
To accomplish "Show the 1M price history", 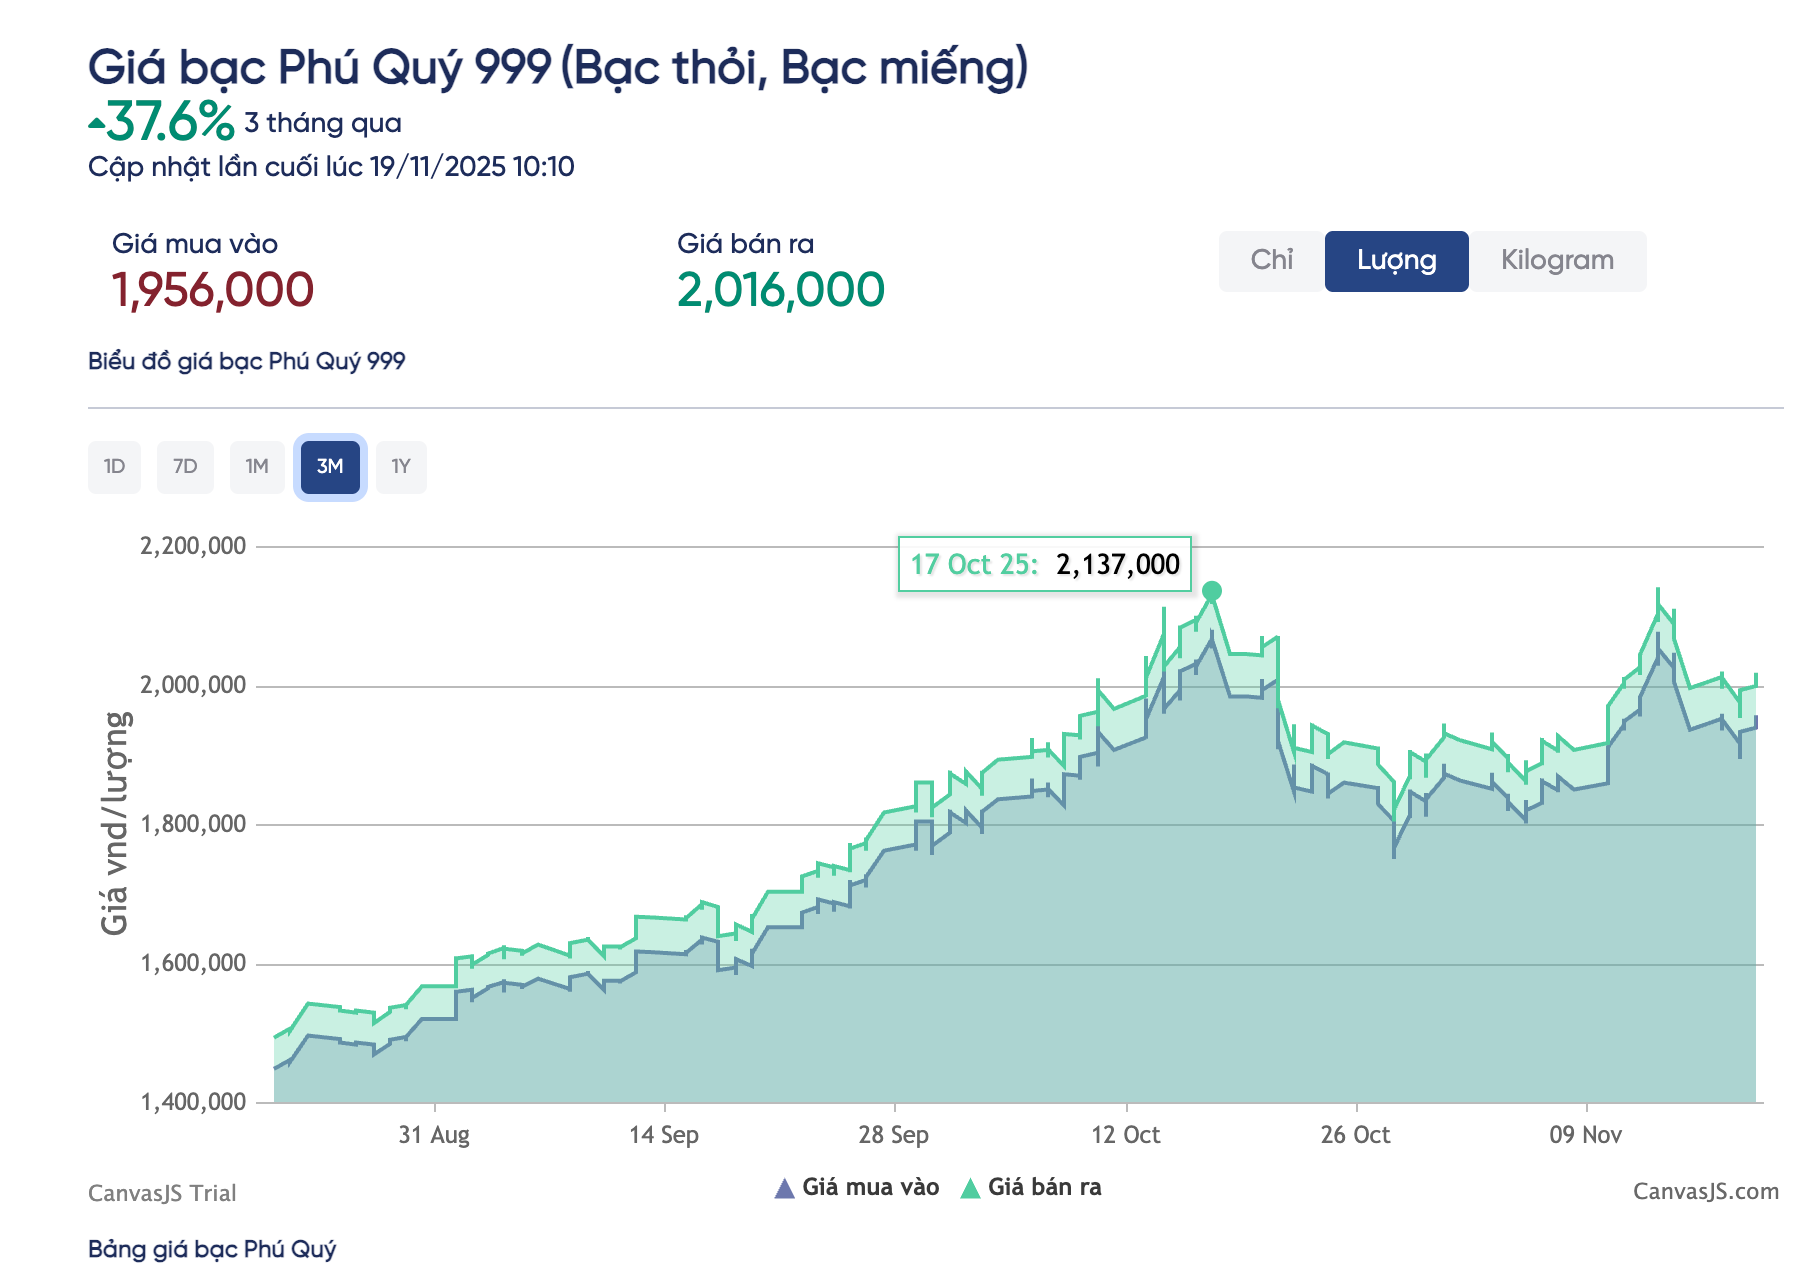I will point(257,467).
